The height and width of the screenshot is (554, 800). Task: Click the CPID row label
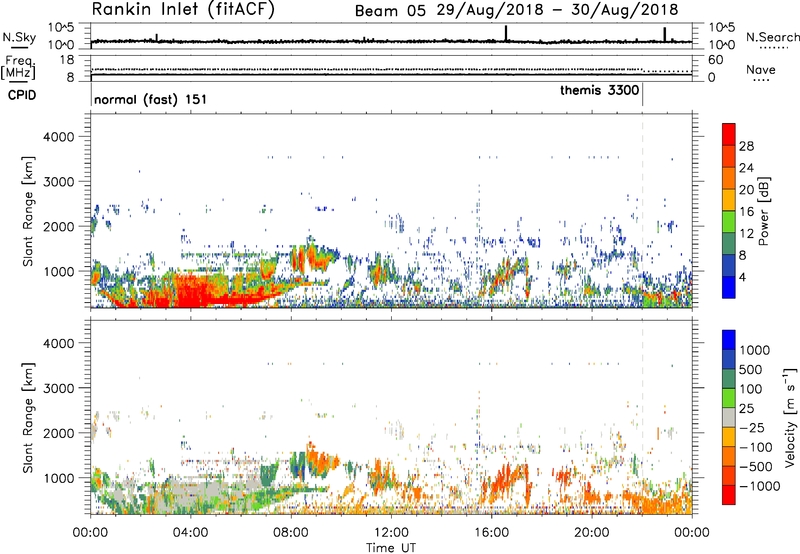[22, 95]
